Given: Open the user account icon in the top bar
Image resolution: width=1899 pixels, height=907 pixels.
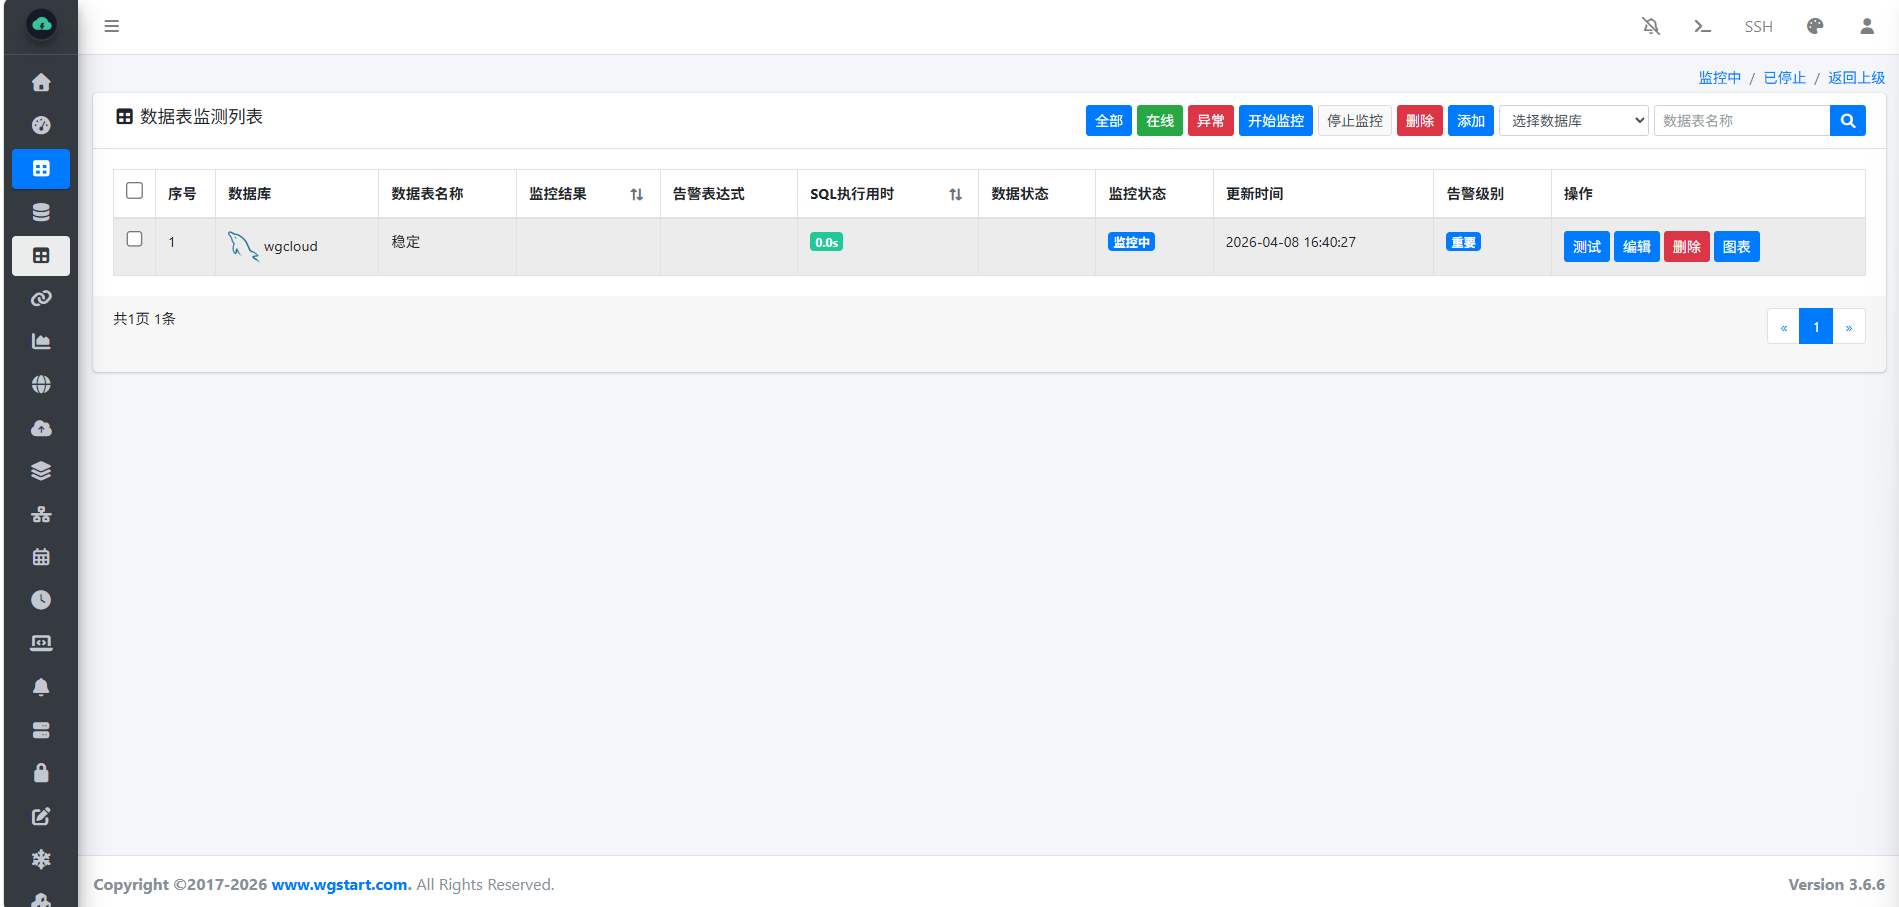Looking at the screenshot, I should [x=1866, y=26].
